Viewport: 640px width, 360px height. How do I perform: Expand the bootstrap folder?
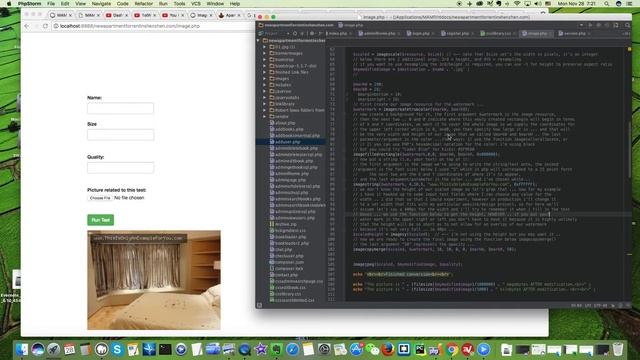coord(264,60)
